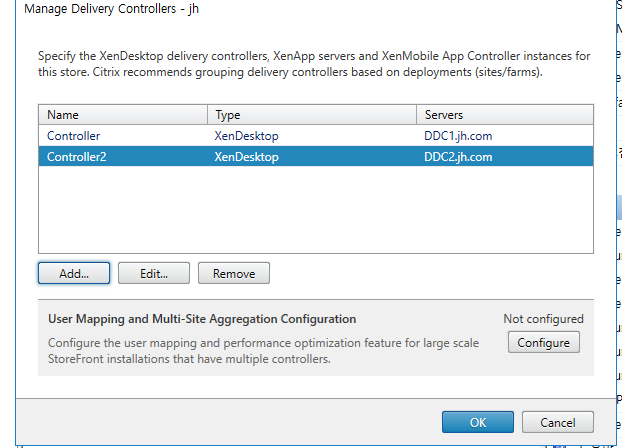The width and height of the screenshot is (622, 448).
Task: Click the DDC1.jh.com server cell
Action: pos(458,136)
